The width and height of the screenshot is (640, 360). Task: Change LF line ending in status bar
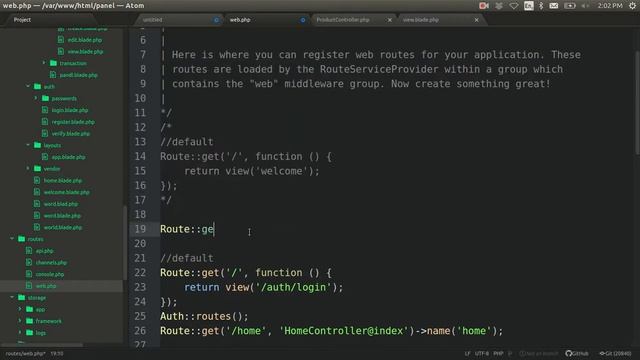click(467, 353)
